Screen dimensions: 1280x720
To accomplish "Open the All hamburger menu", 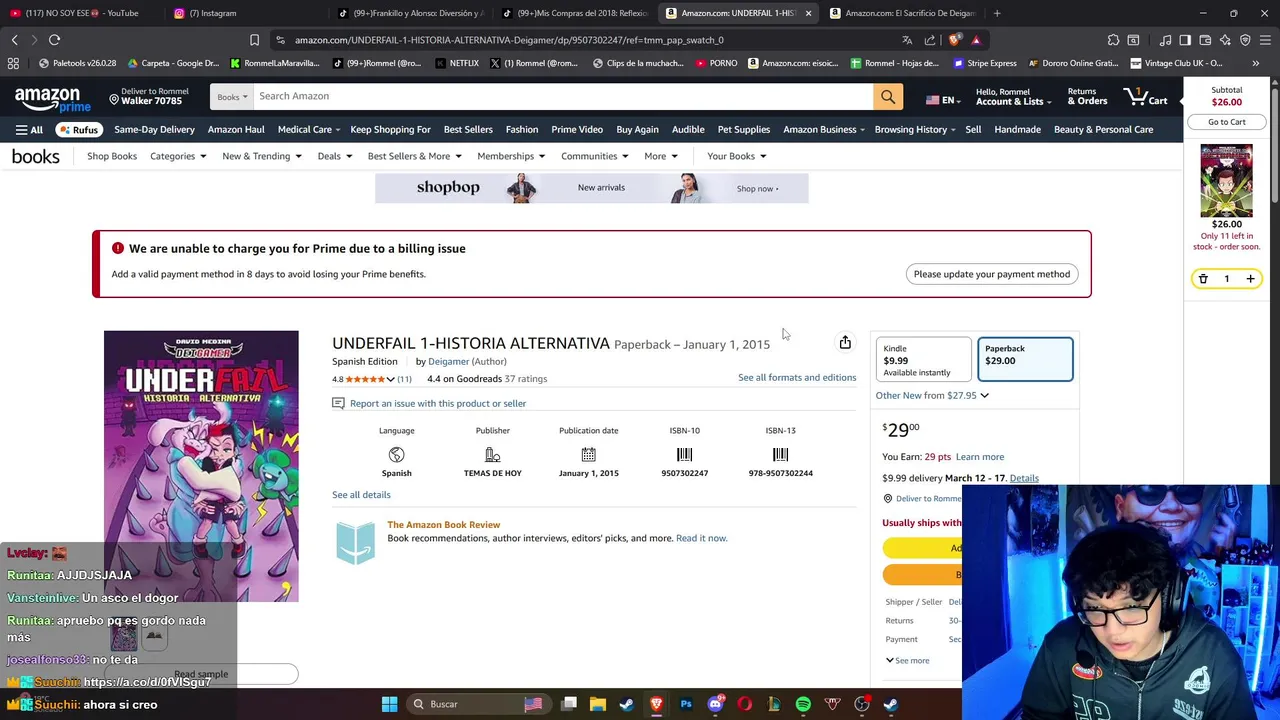I will pyautogui.click(x=29, y=129).
